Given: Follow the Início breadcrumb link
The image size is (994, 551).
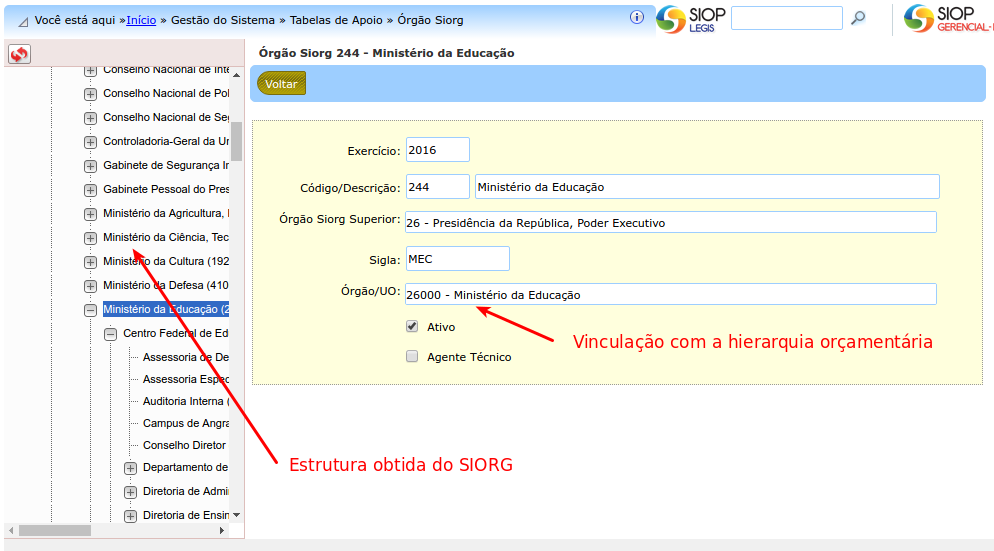Looking at the screenshot, I should pyautogui.click(x=141, y=20).
